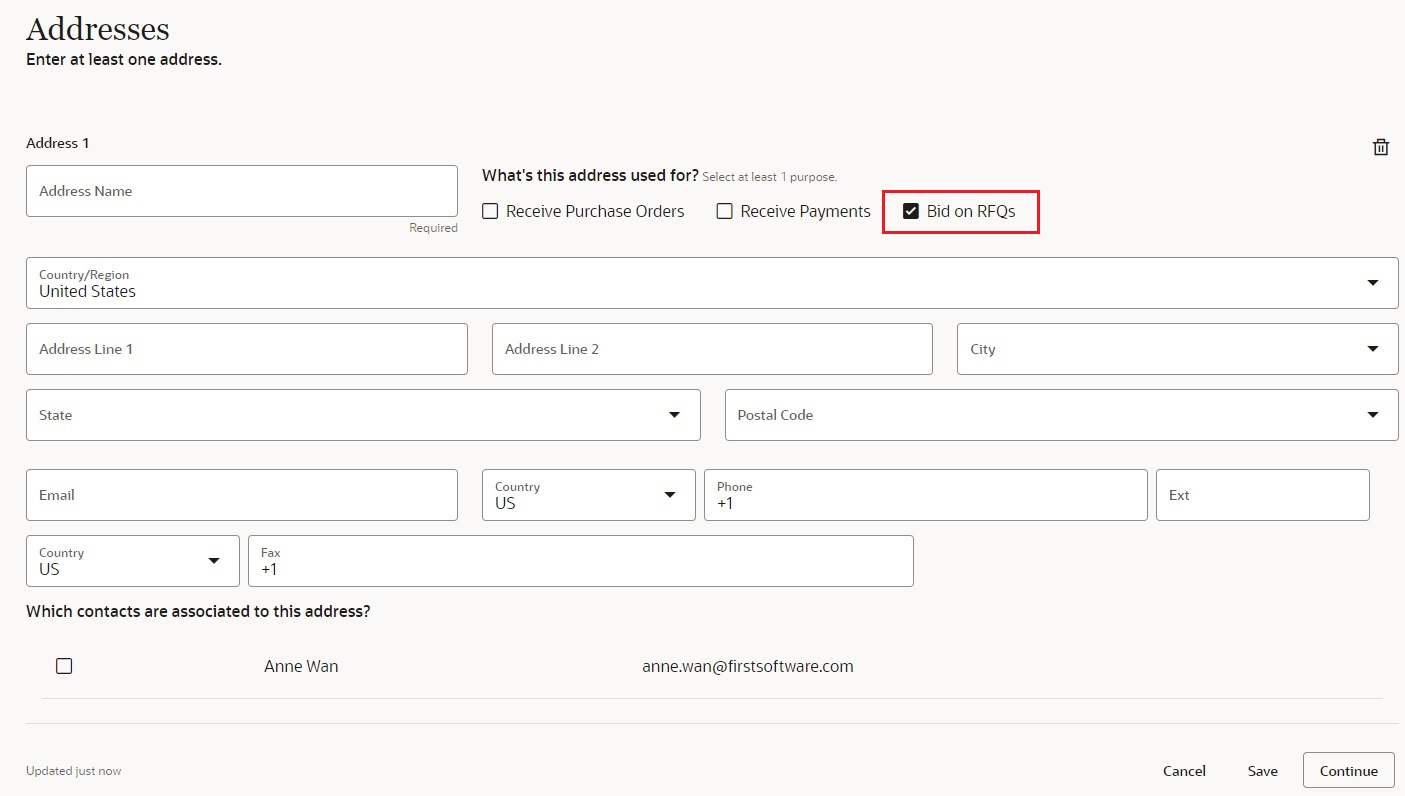Click the Phone number field

click(926, 495)
